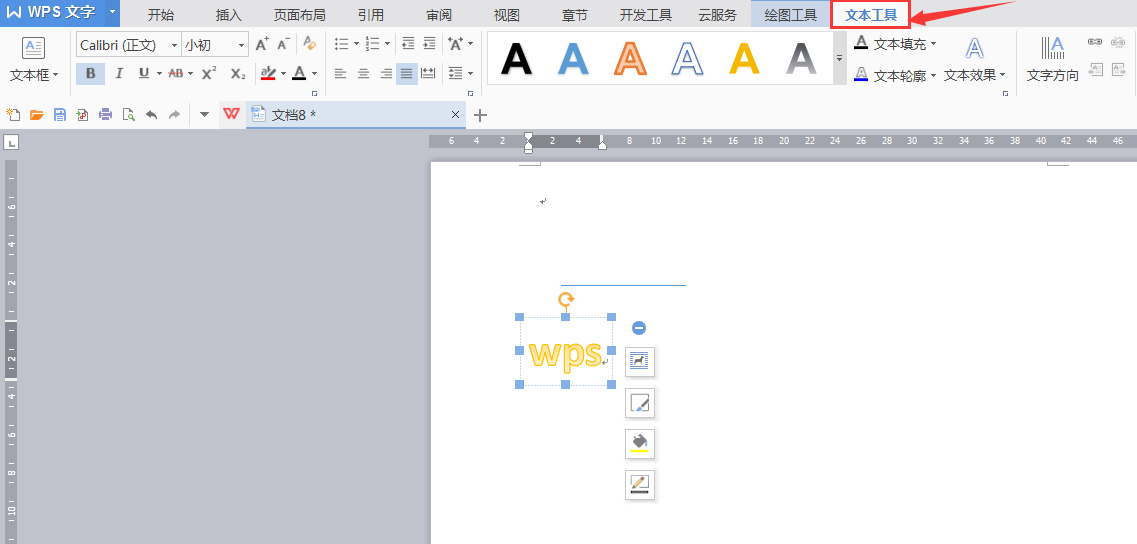1137x544 pixels.
Task: Switch to the 页面布局 tab
Action: (x=299, y=15)
